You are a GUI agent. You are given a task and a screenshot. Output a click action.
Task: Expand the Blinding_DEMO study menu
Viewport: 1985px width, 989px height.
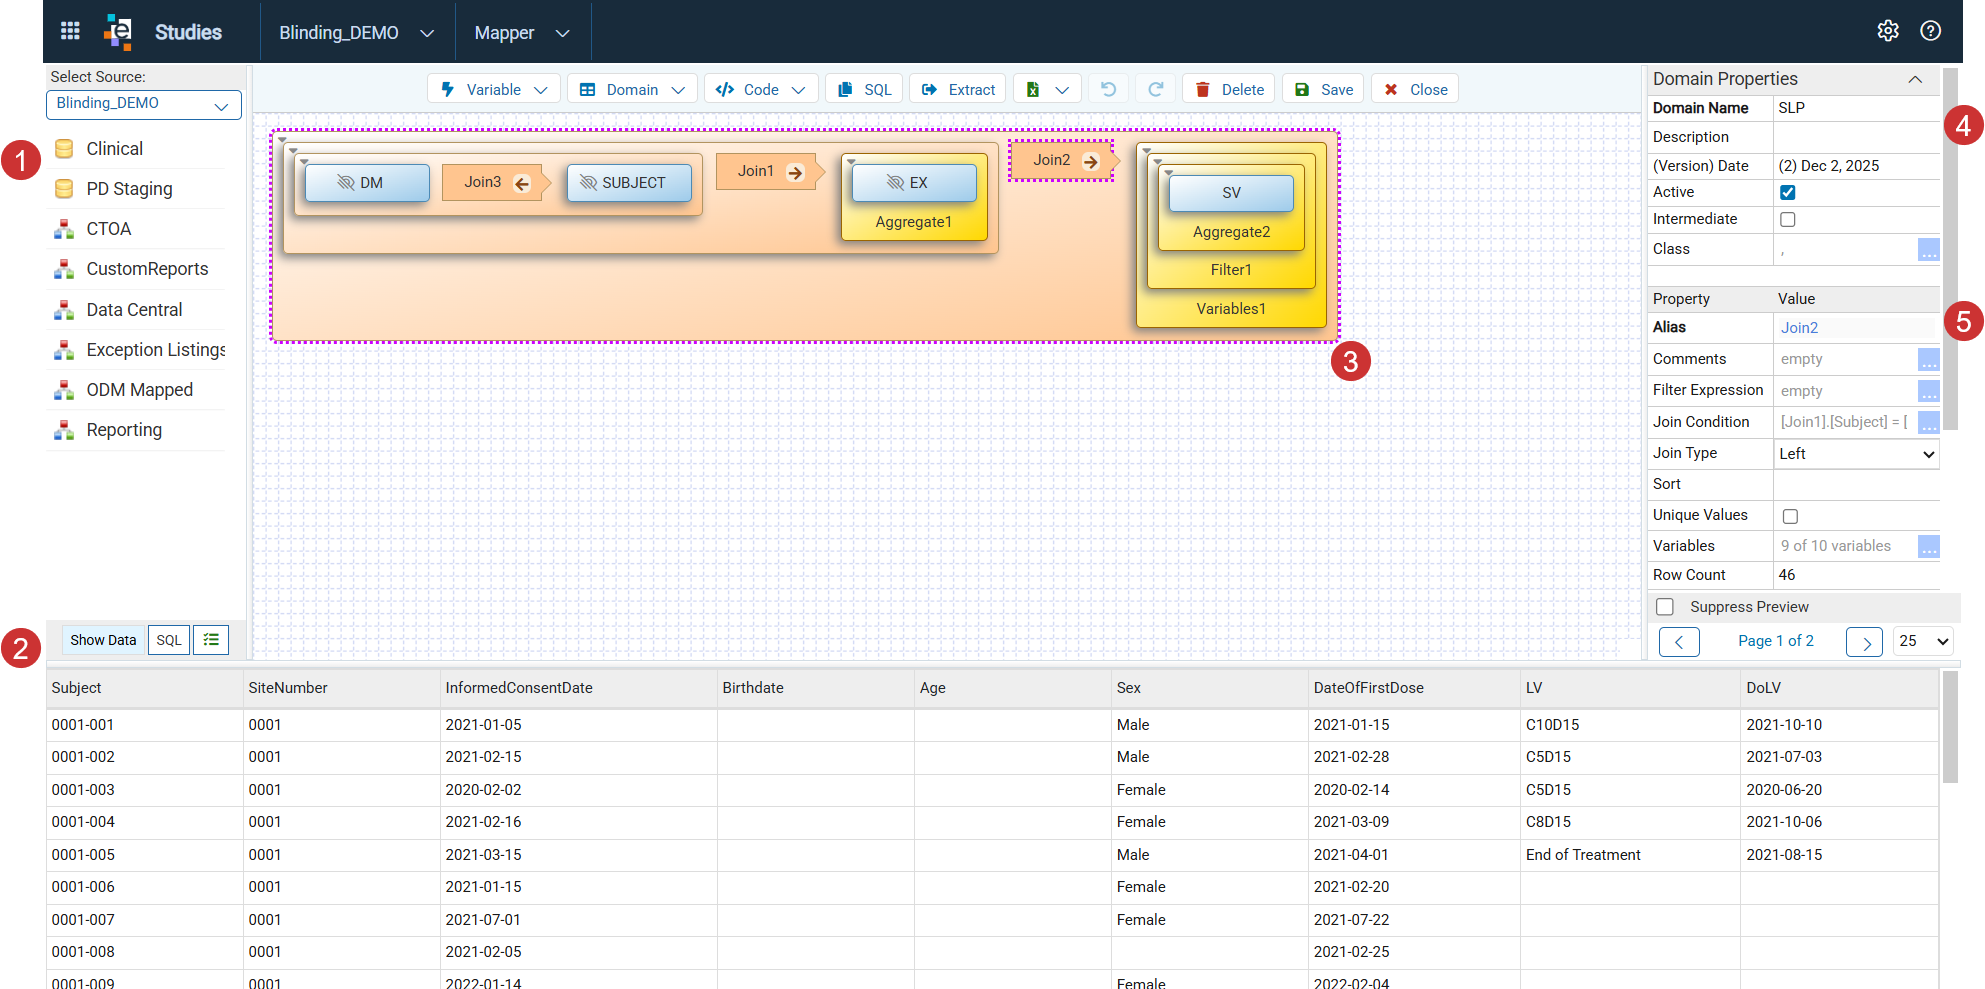click(356, 33)
